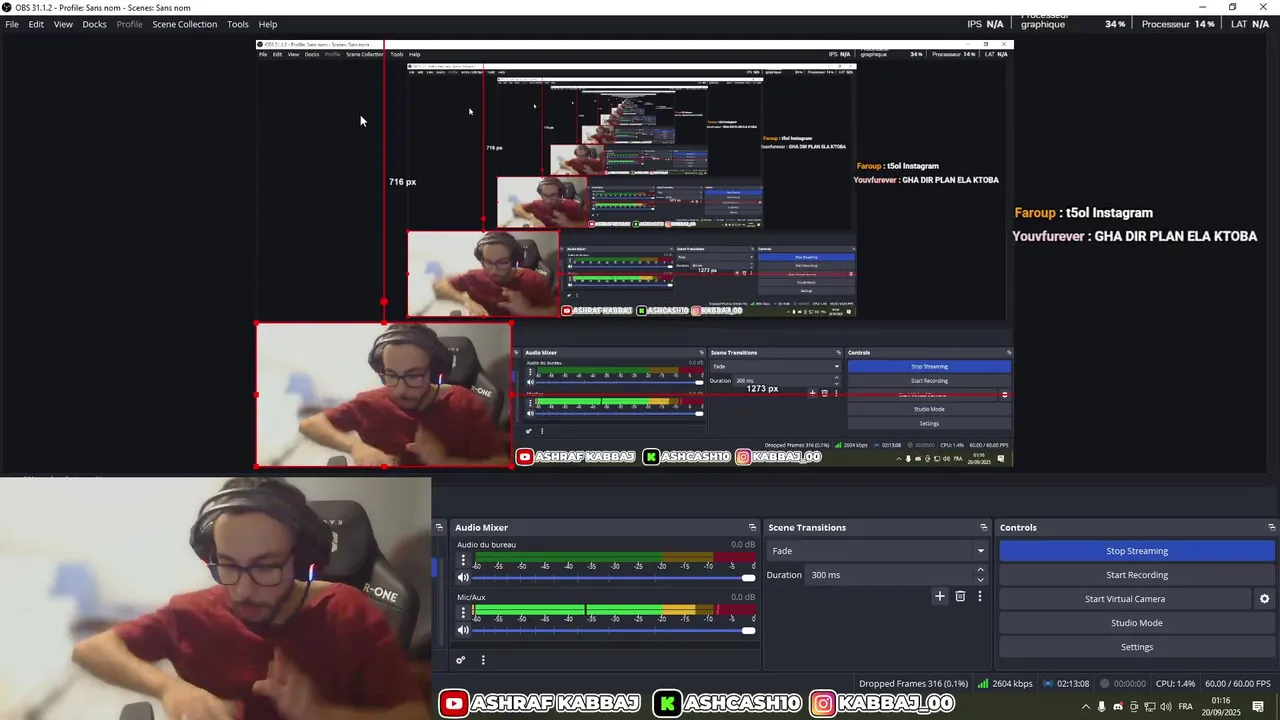The height and width of the screenshot is (720, 1280).
Task: Open the greyed Profile menu
Action: (129, 24)
